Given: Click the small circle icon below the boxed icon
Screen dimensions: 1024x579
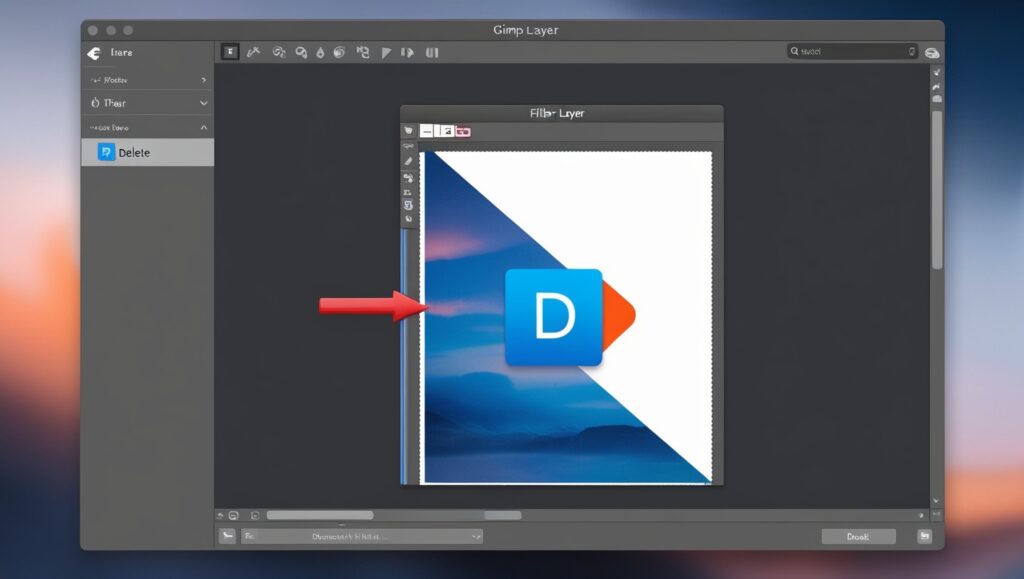Looking at the screenshot, I should coord(408,219).
